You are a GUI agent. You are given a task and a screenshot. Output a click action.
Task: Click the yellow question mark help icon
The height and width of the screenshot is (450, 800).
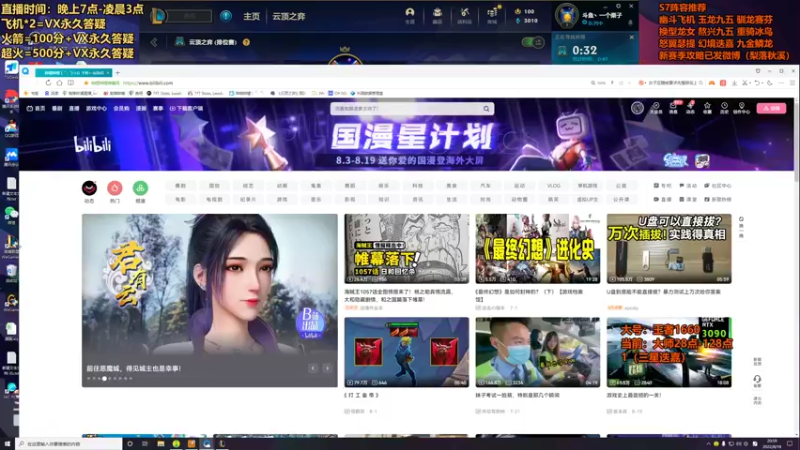246,42
